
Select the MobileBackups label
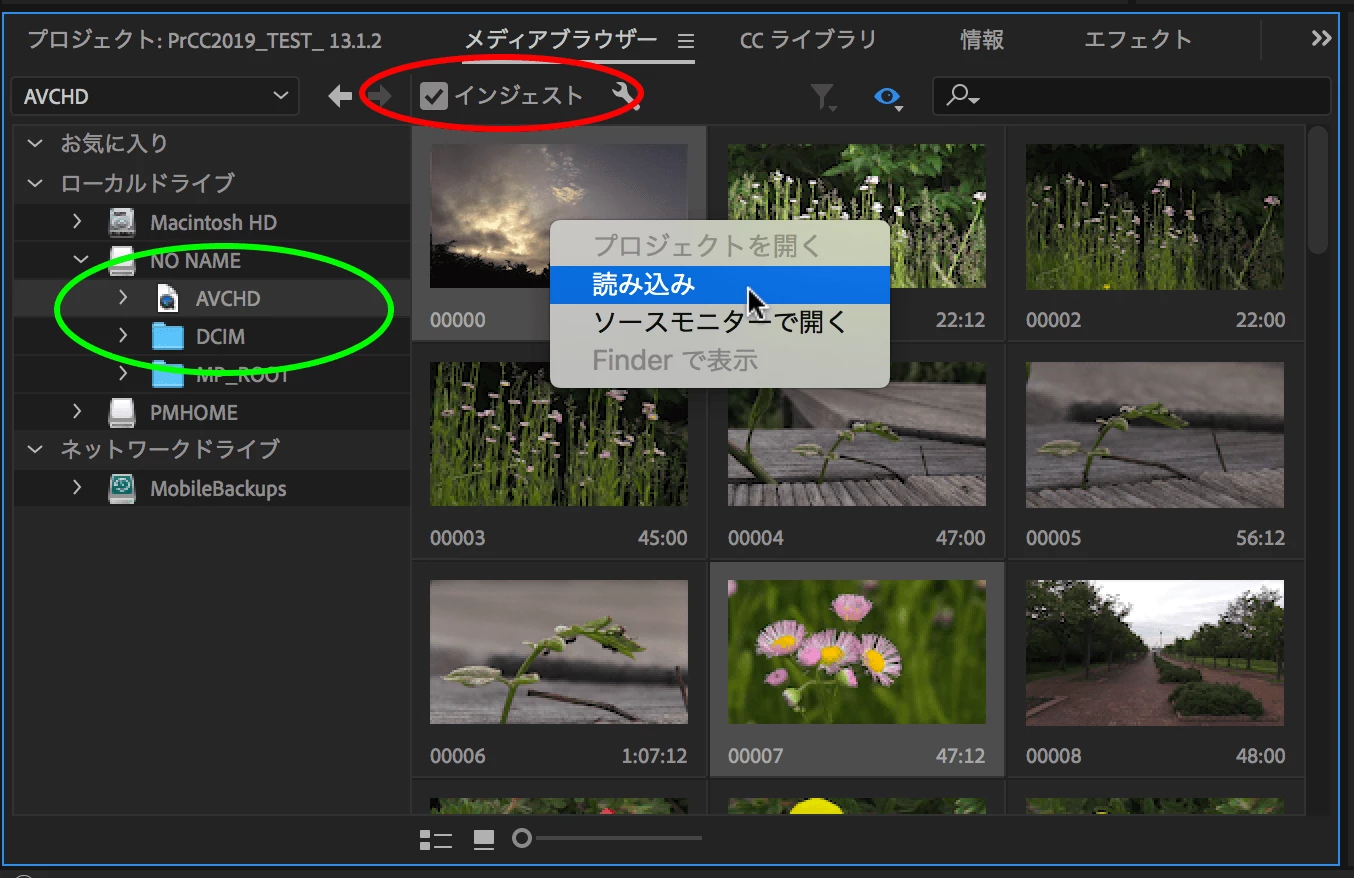[218, 489]
